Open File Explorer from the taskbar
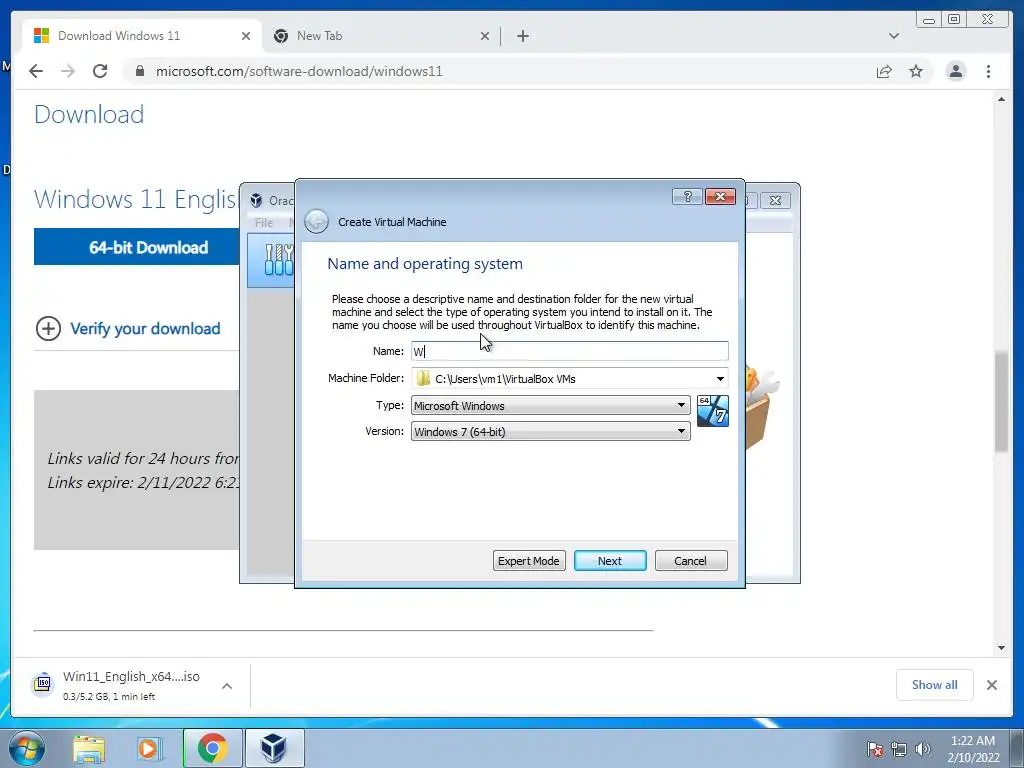The image size is (1024, 768). (89, 749)
